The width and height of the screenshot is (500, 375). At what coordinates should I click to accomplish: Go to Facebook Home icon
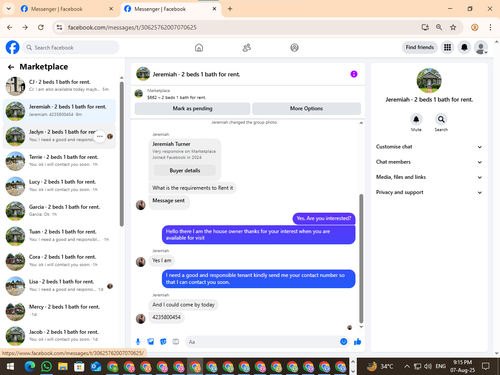click(x=199, y=48)
